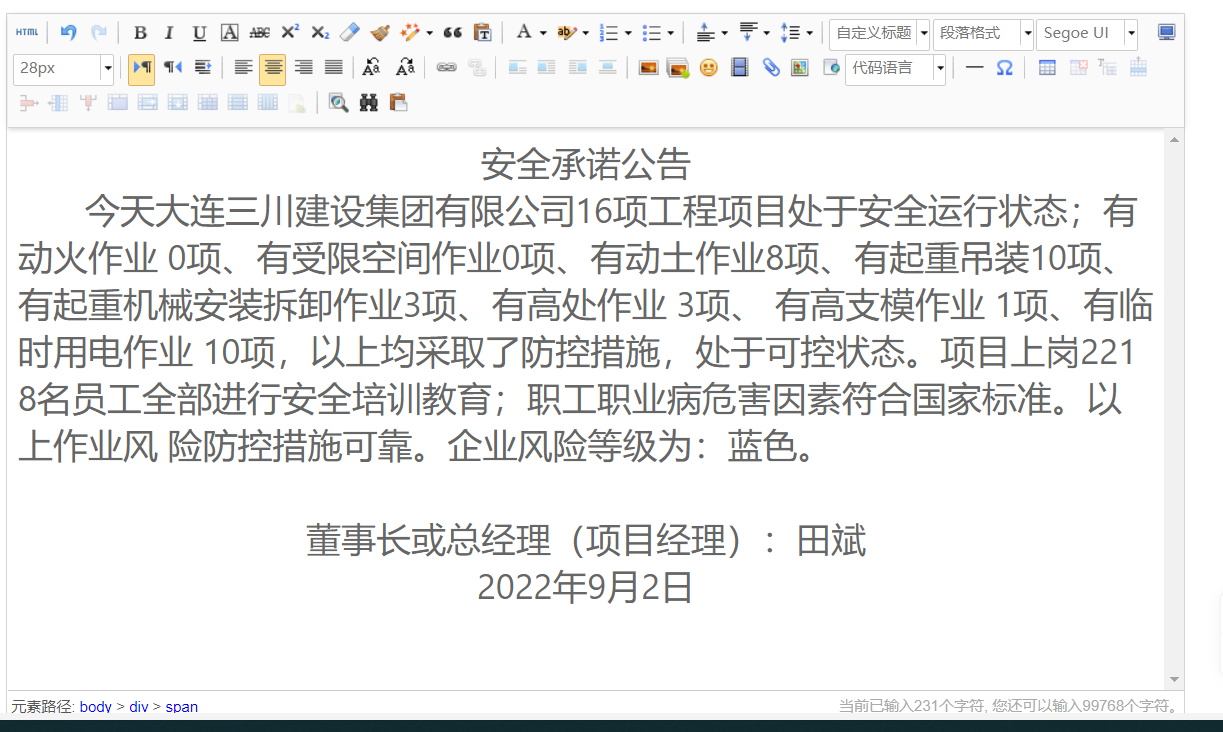Open search and replace binoculars
This screenshot has width=1223, height=732.
click(x=369, y=102)
